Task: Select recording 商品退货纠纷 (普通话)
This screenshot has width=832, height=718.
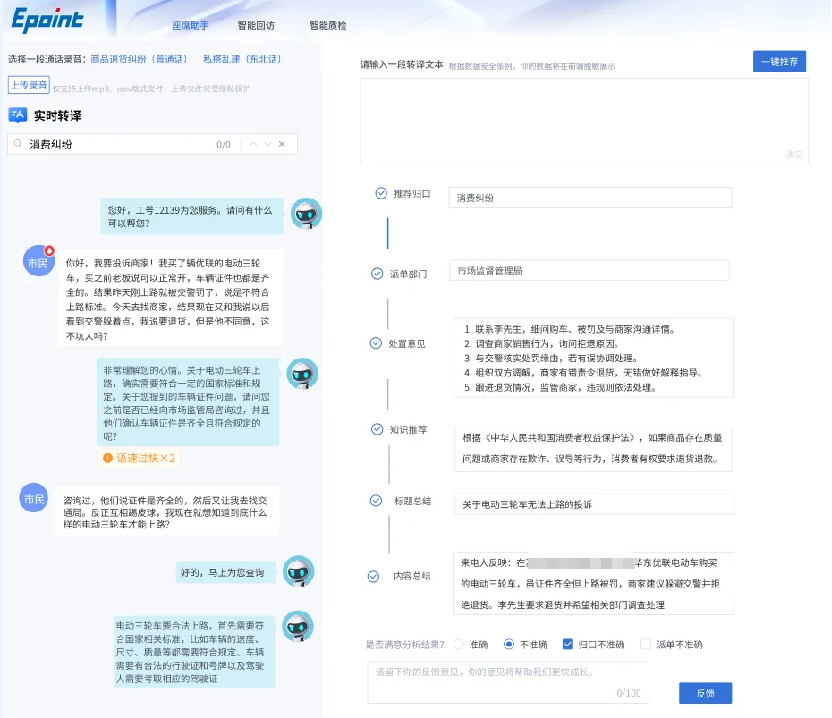Action: (x=138, y=59)
